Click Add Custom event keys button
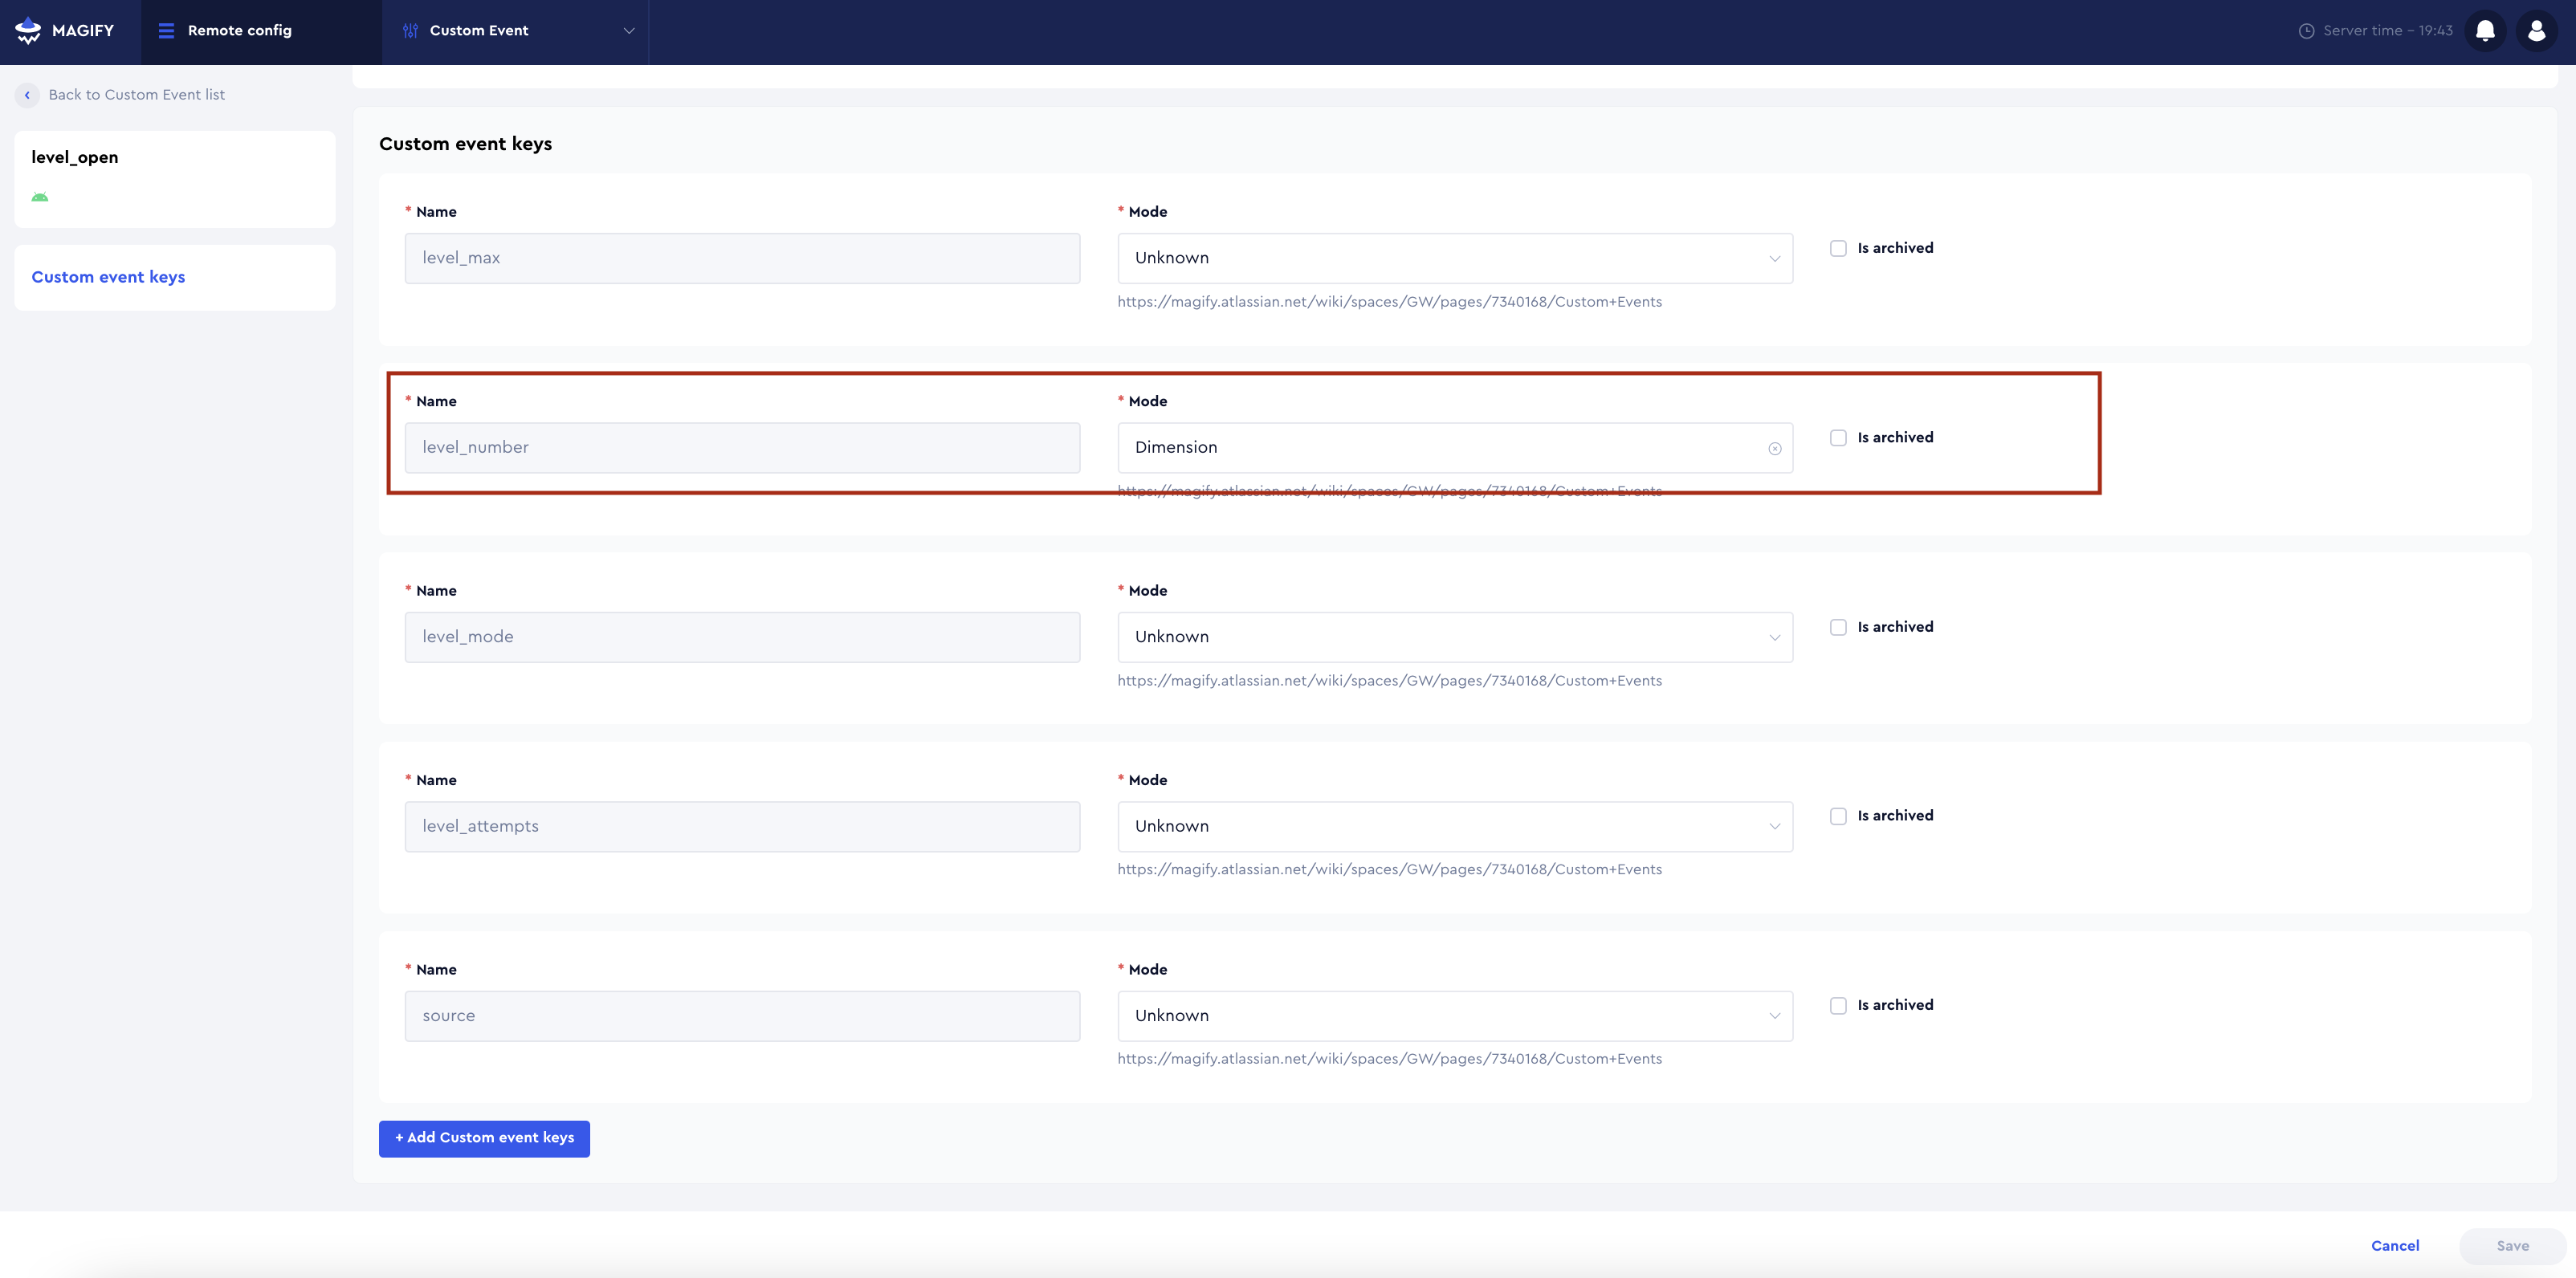 [484, 1138]
